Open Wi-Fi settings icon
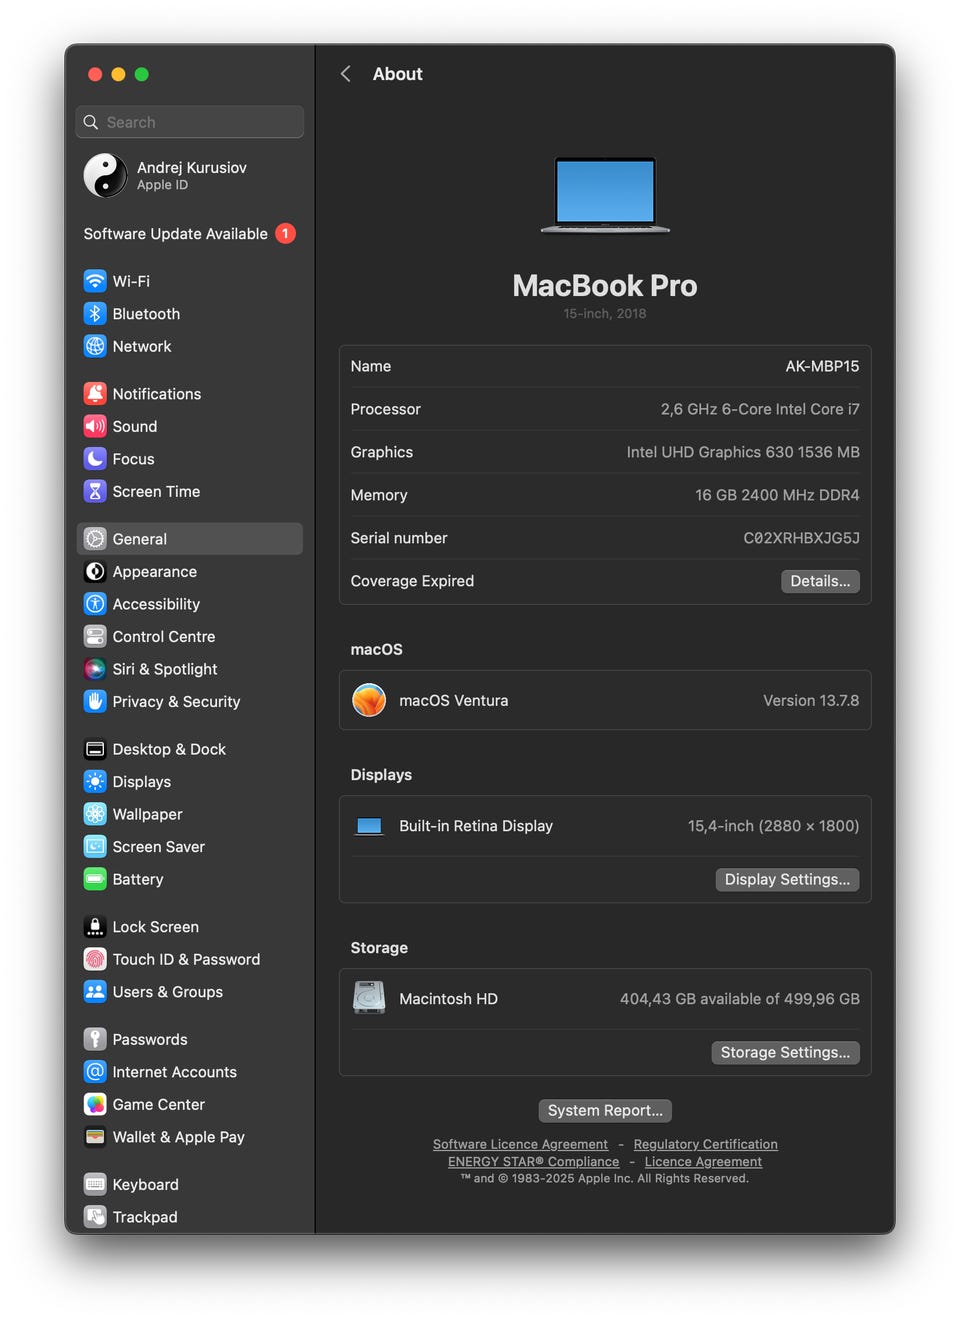The height and width of the screenshot is (1320, 960). pos(95,281)
